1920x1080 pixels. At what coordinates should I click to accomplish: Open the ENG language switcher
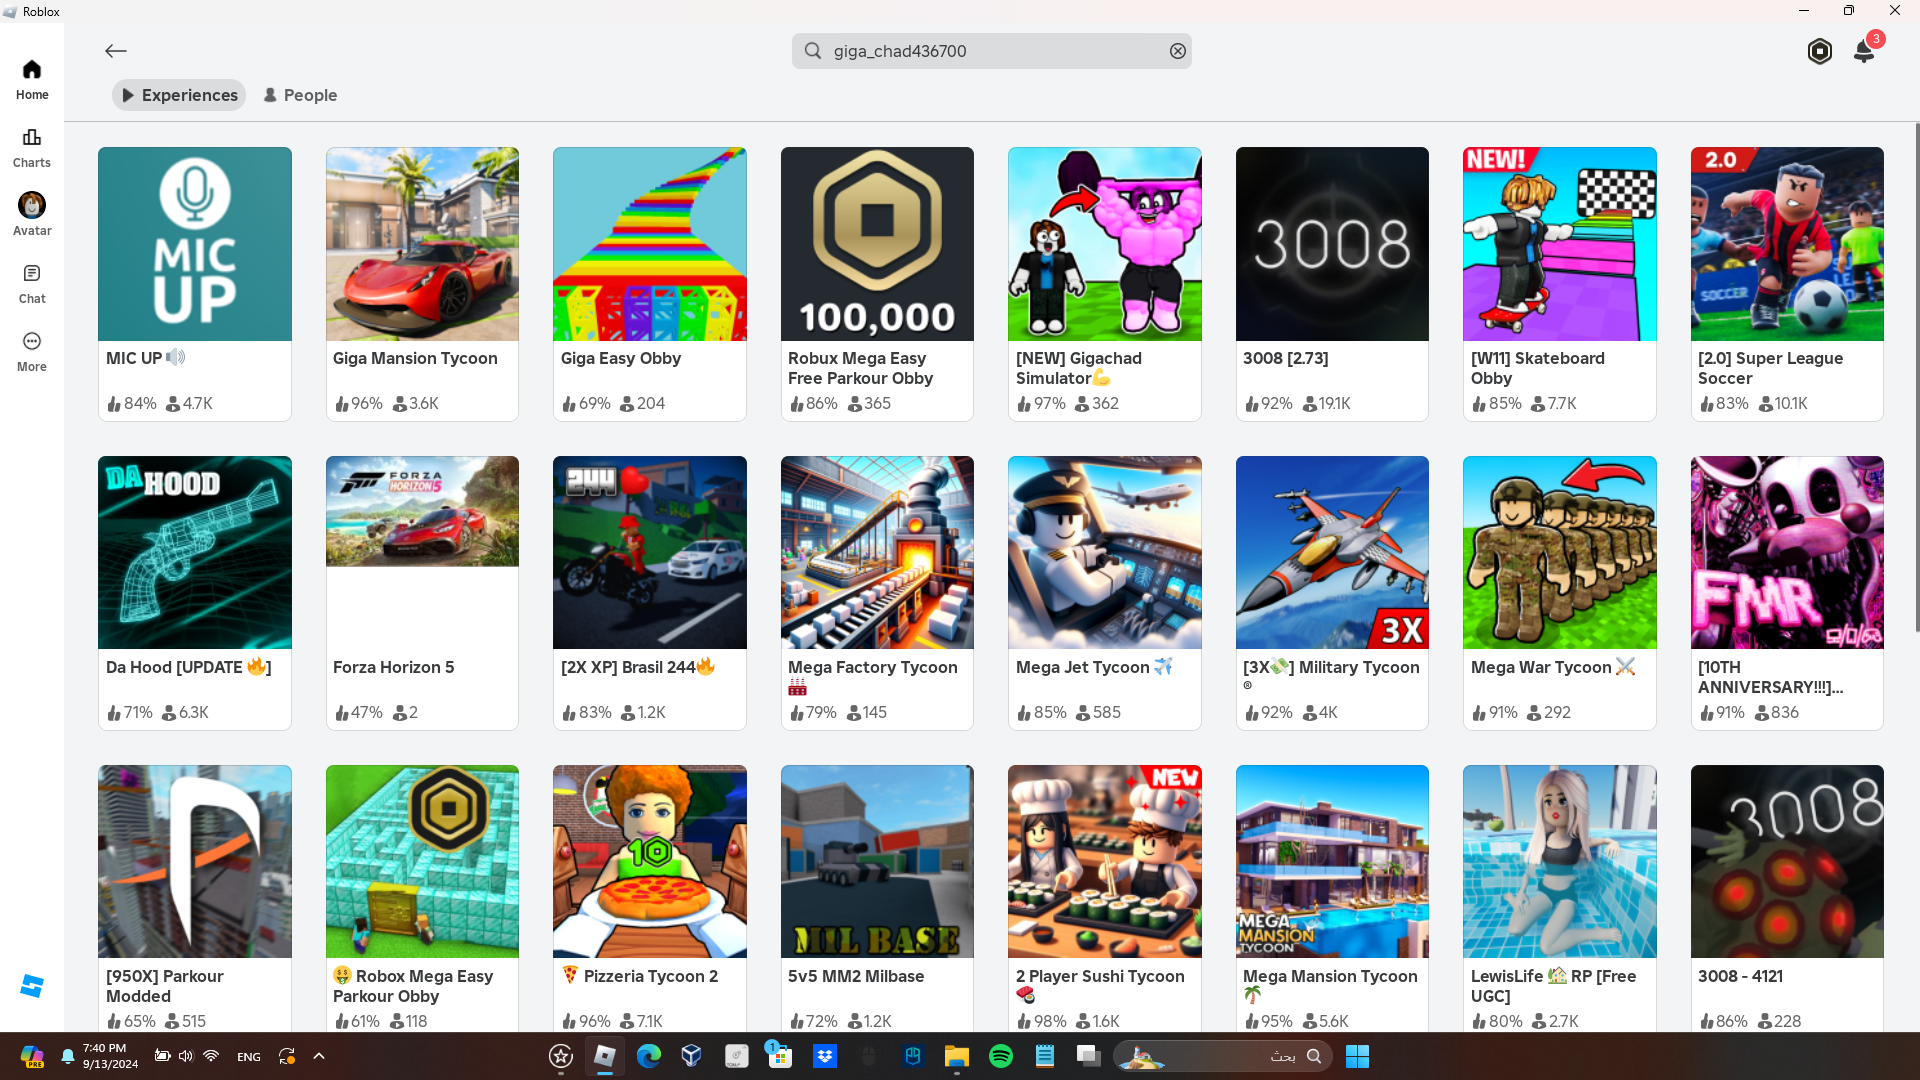249,1057
